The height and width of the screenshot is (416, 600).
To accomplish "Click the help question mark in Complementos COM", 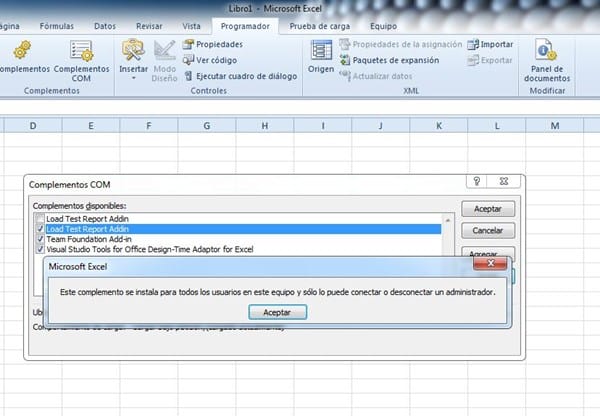I will 478,184.
